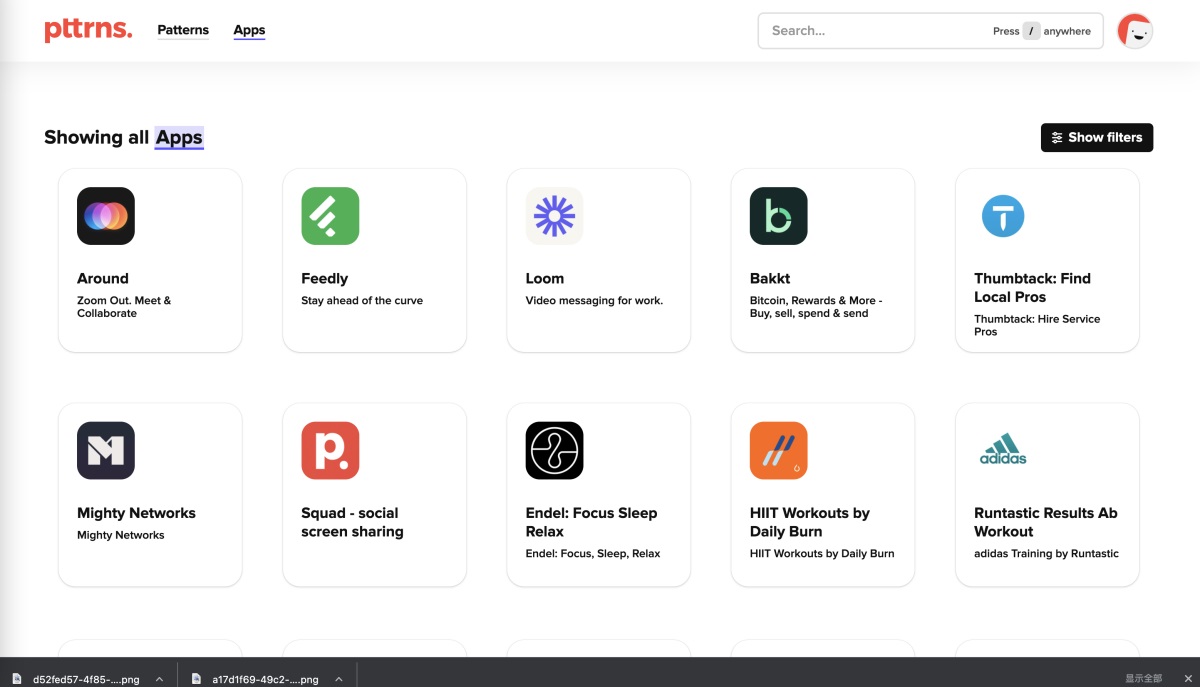
Task: Click the Search input field
Action: pyautogui.click(x=930, y=31)
